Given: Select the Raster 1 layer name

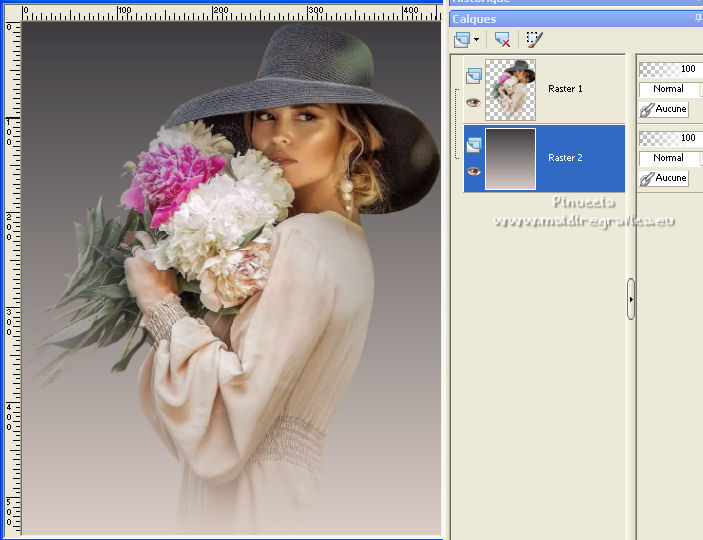Looking at the screenshot, I should tap(565, 89).
